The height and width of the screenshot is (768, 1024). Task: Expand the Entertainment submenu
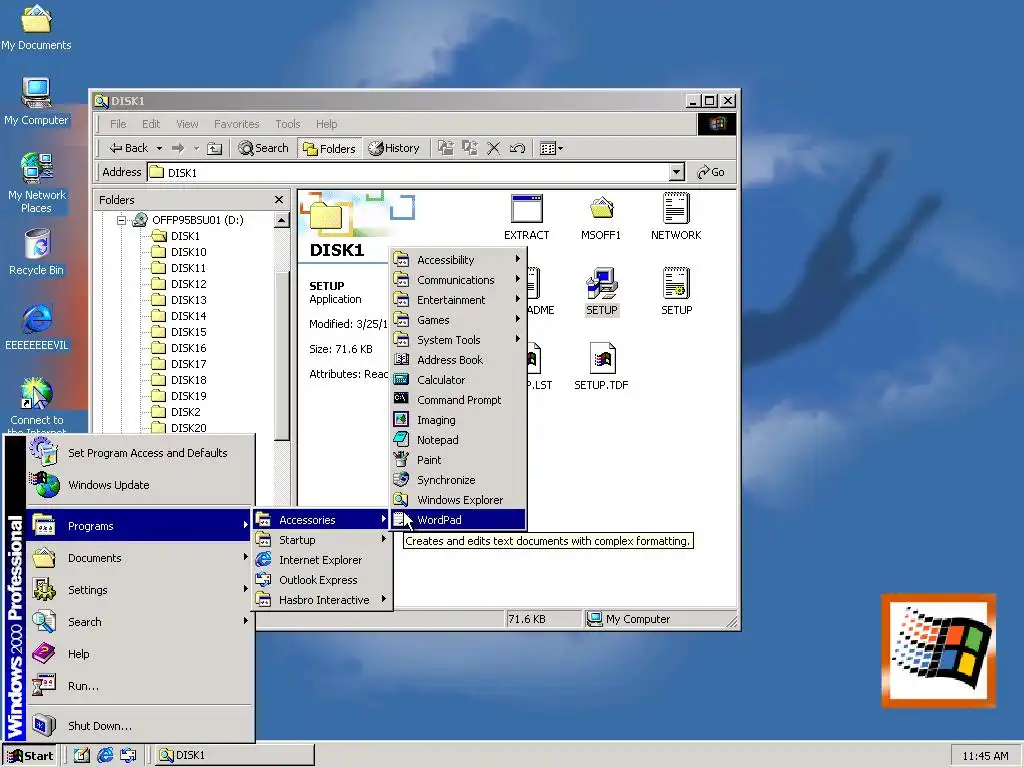458,300
